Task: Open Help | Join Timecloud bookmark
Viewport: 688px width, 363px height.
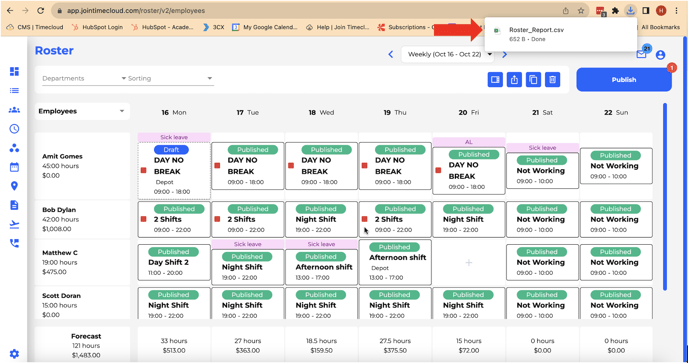Action: coord(338,27)
